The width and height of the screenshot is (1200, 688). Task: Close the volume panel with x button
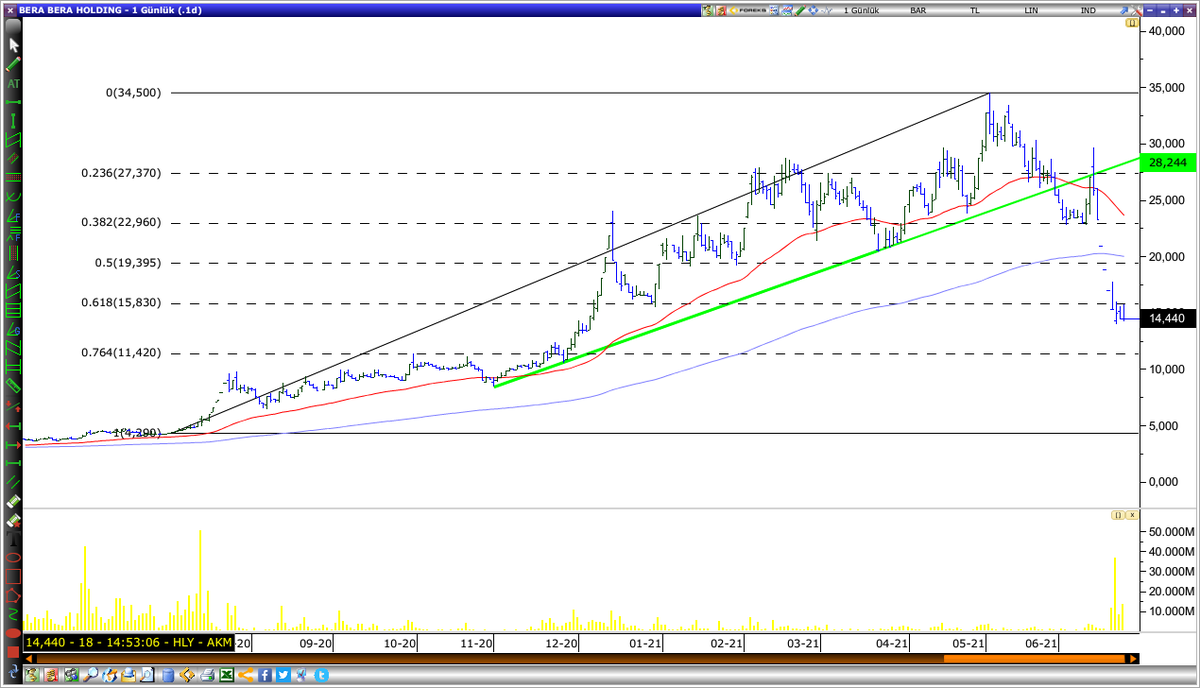pos(1132,514)
